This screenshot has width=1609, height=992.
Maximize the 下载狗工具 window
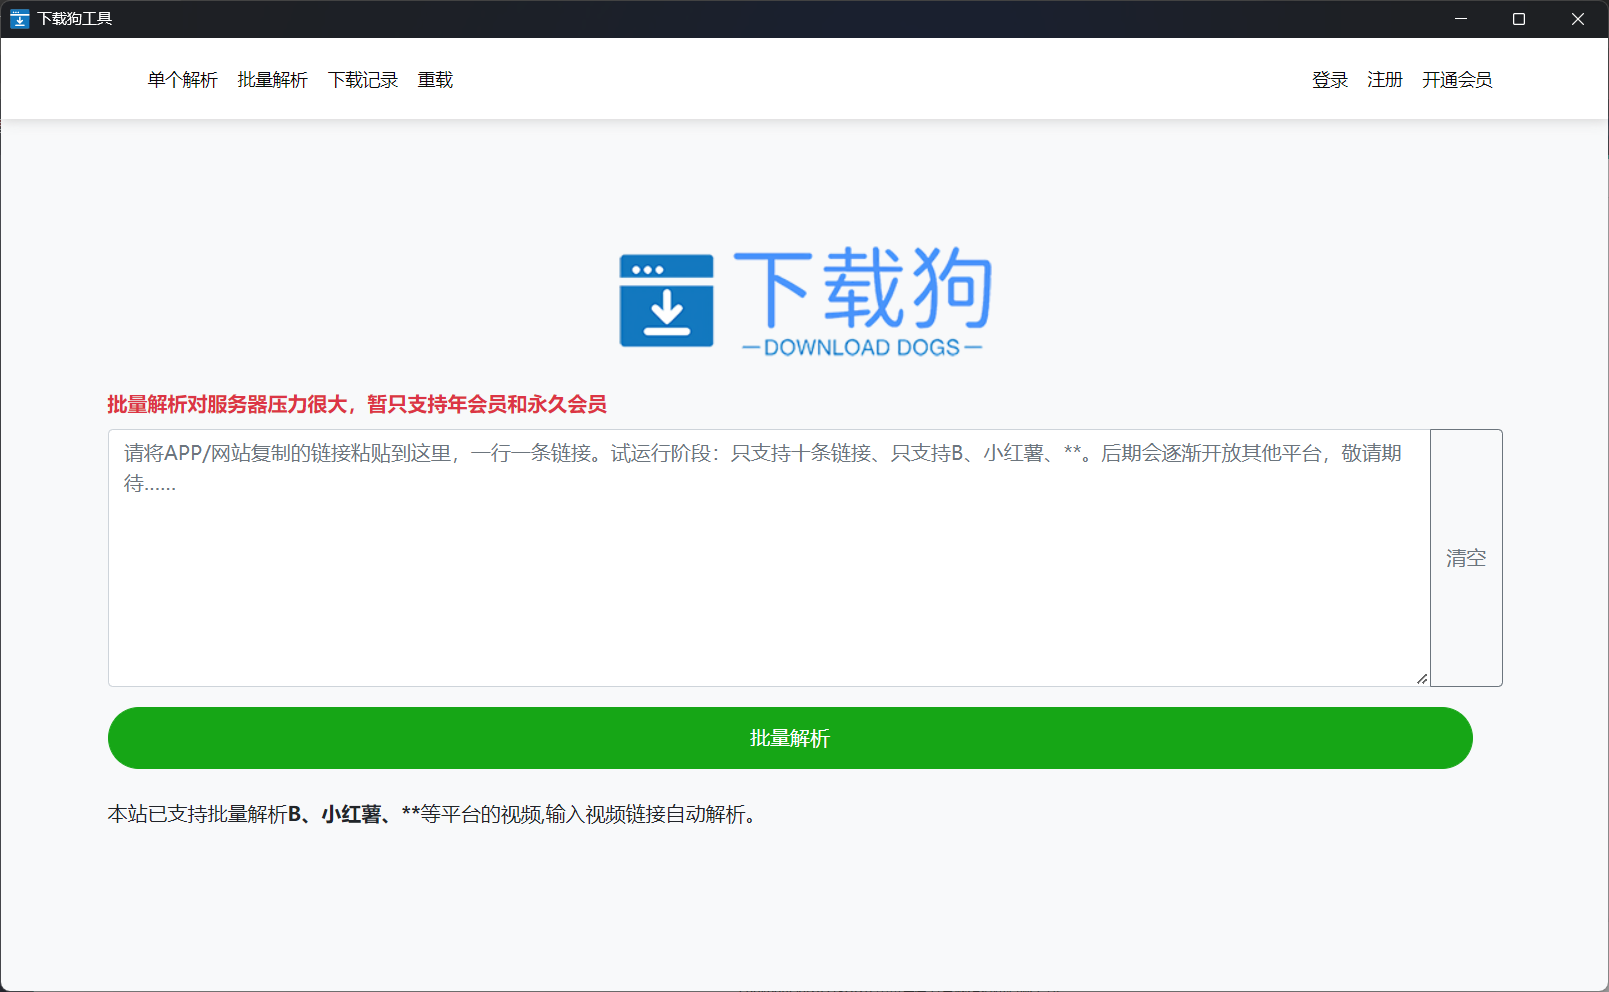click(x=1519, y=18)
